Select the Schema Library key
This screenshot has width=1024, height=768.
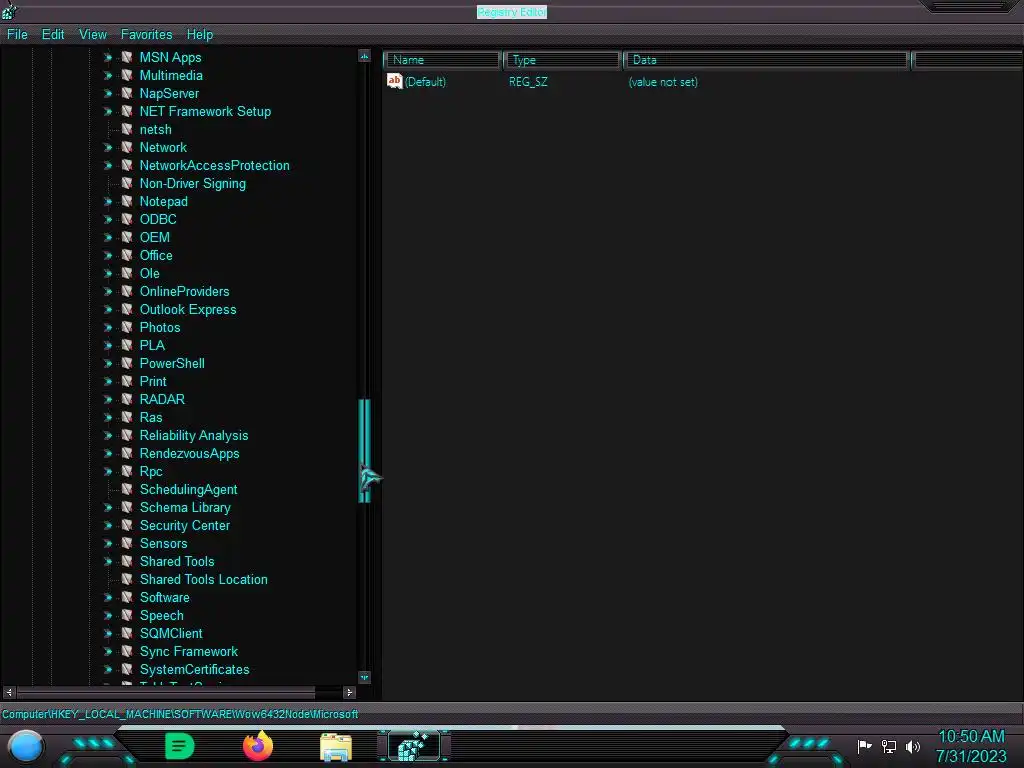(185, 507)
